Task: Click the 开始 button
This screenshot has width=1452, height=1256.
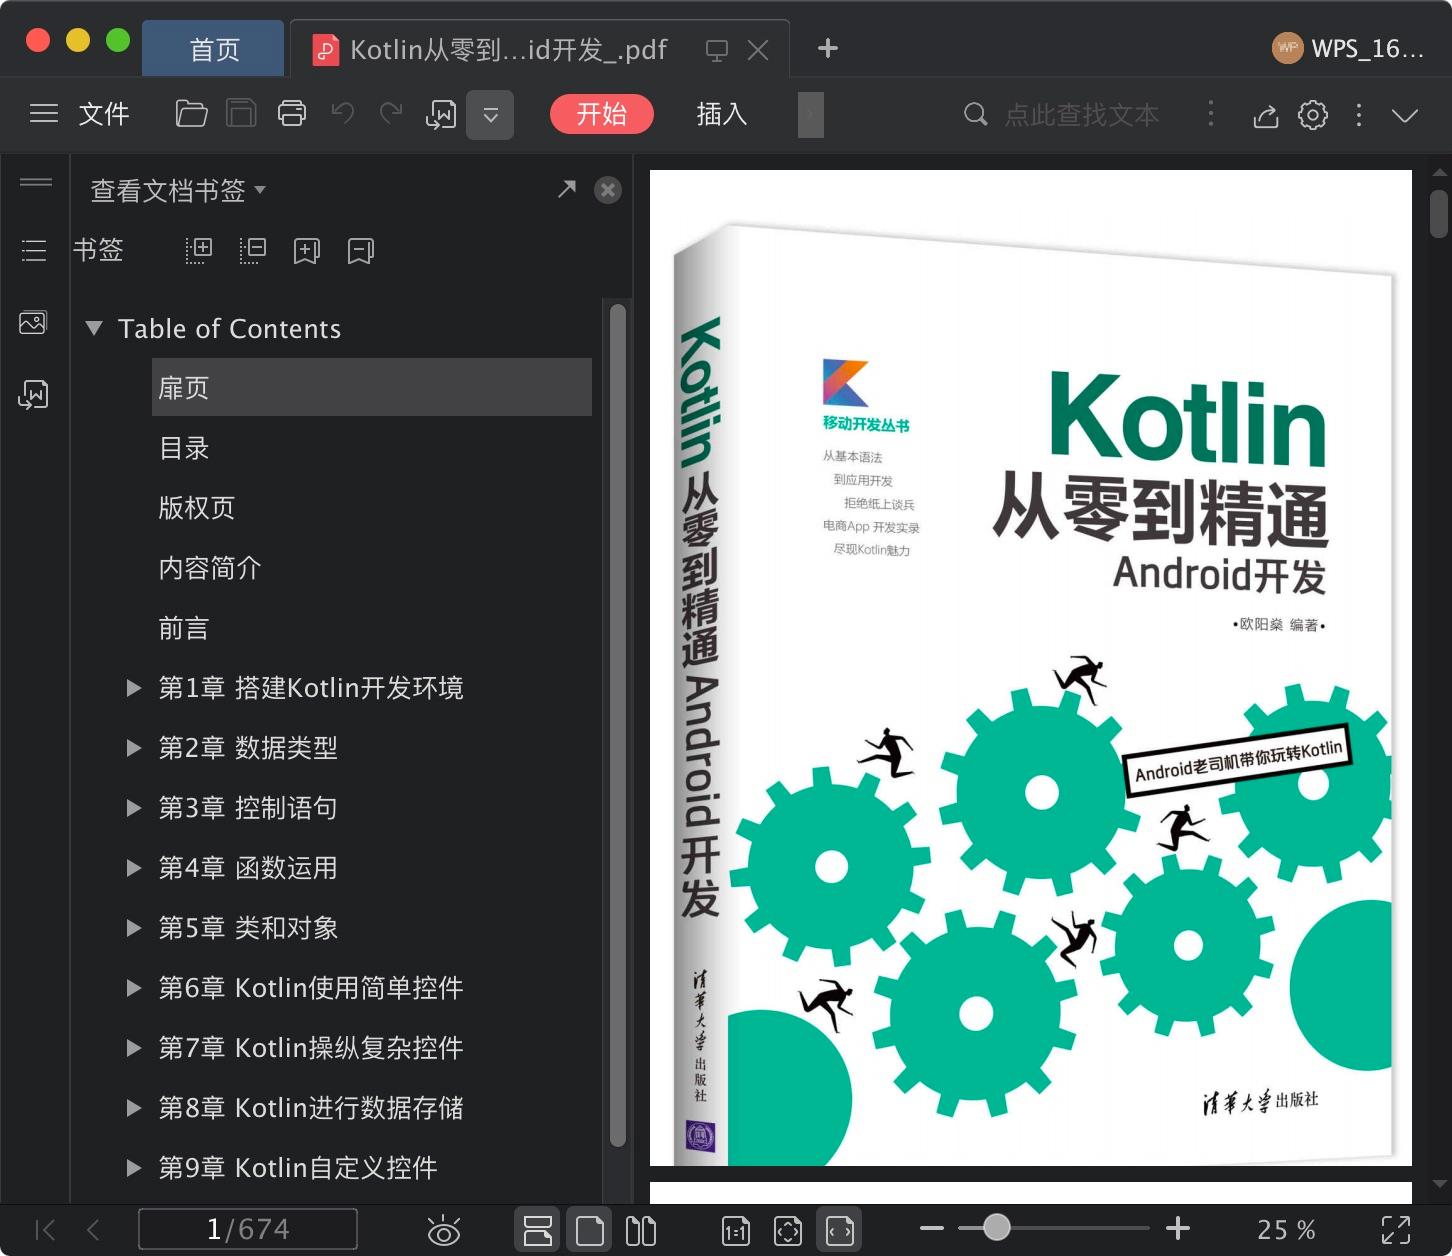Action: click(601, 114)
